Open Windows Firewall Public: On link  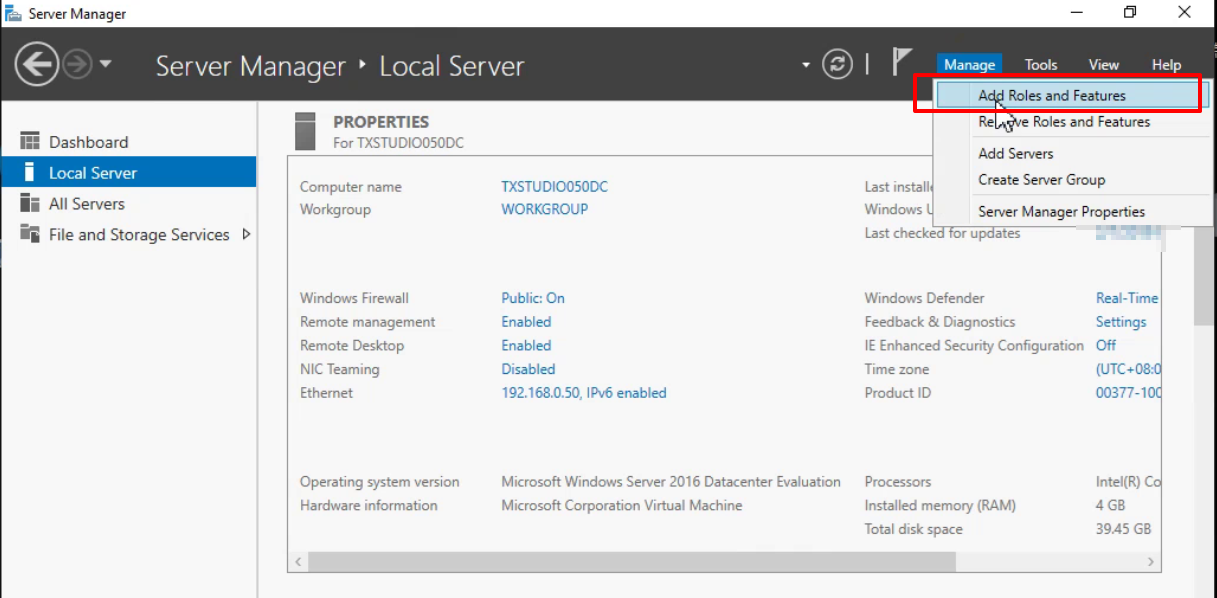(x=533, y=298)
